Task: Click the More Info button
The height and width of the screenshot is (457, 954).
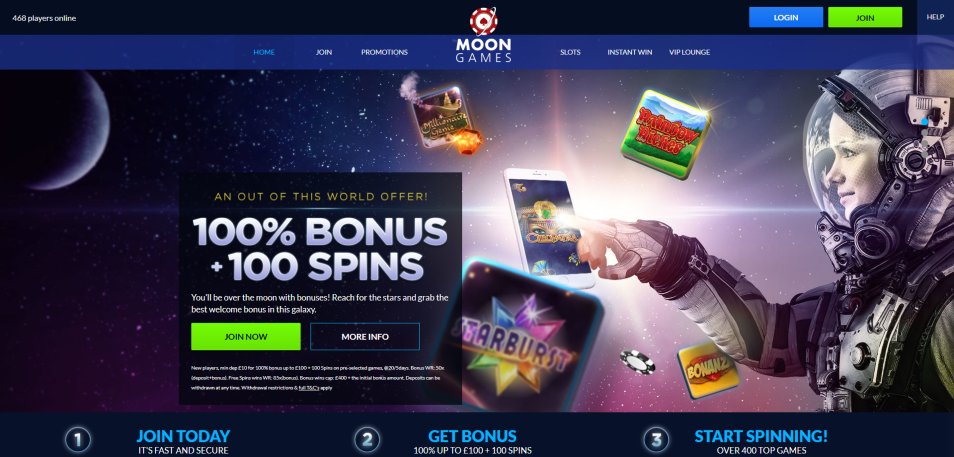Action: tap(365, 337)
